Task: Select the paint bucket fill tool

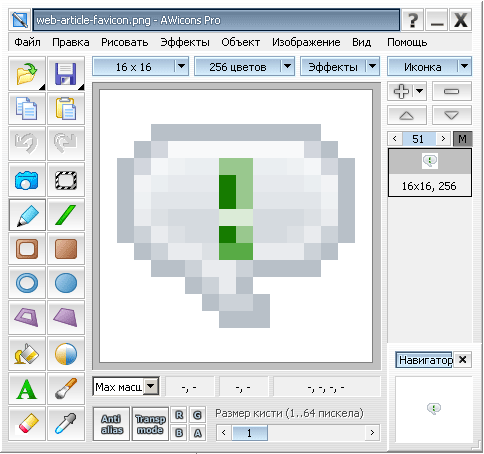Action: [x=27, y=354]
